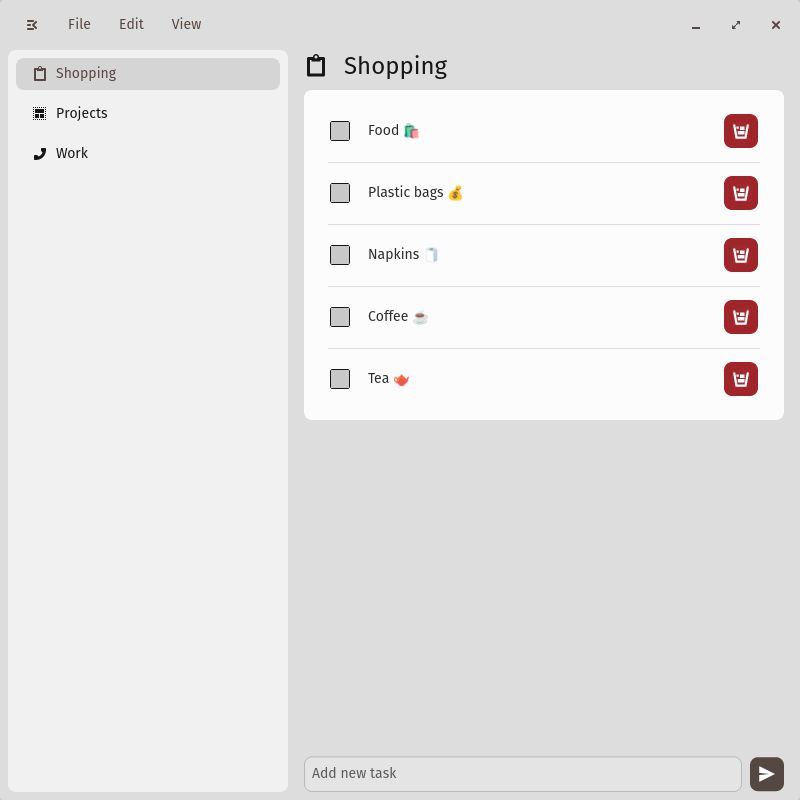800x800 pixels.
Task: Maximize the window
Action: pos(736,25)
